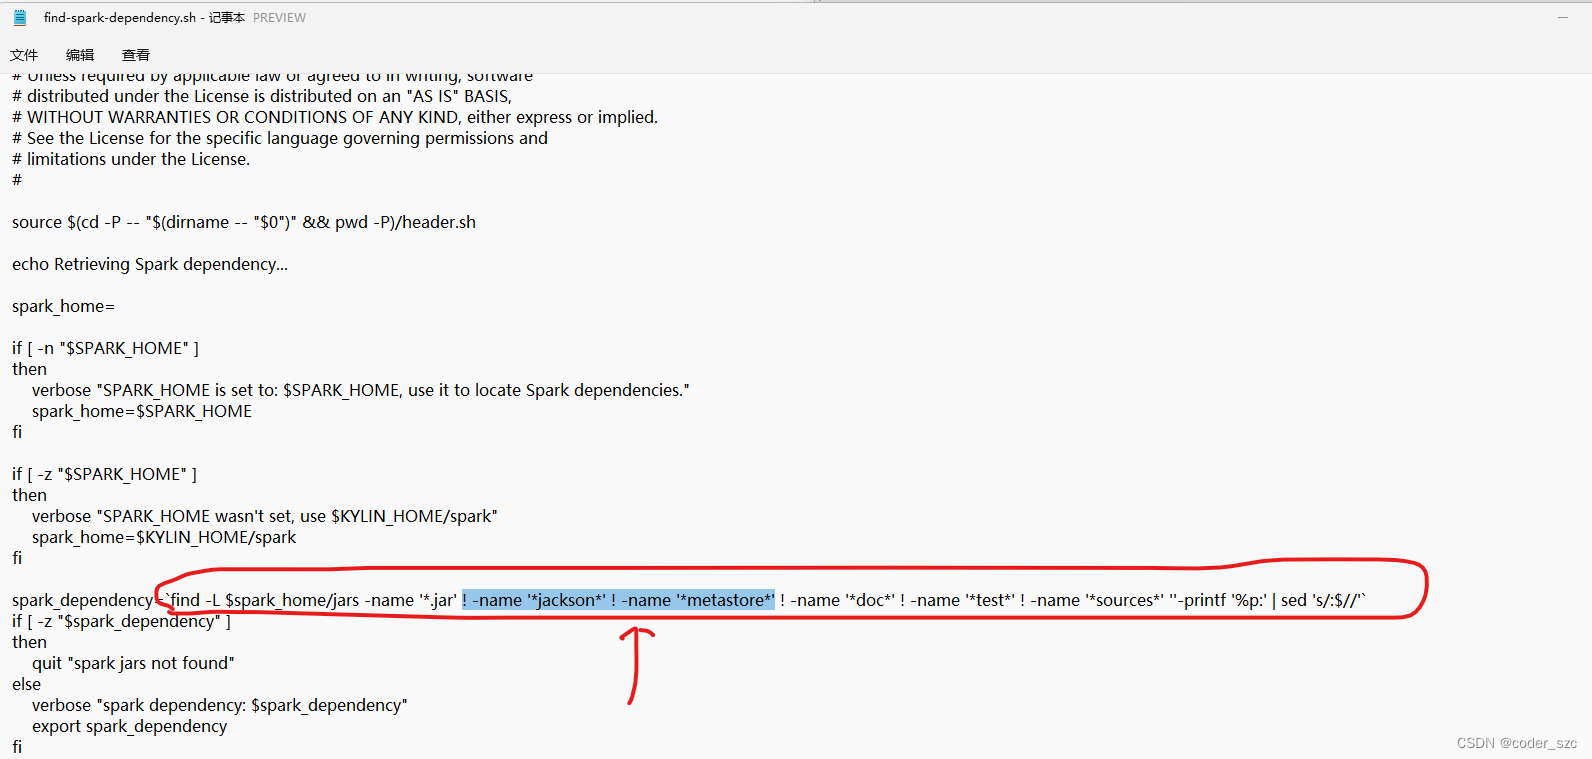Screen dimensions: 1592x759
Task: Click the 'quit "spark jars not found"' line
Action: click(133, 663)
